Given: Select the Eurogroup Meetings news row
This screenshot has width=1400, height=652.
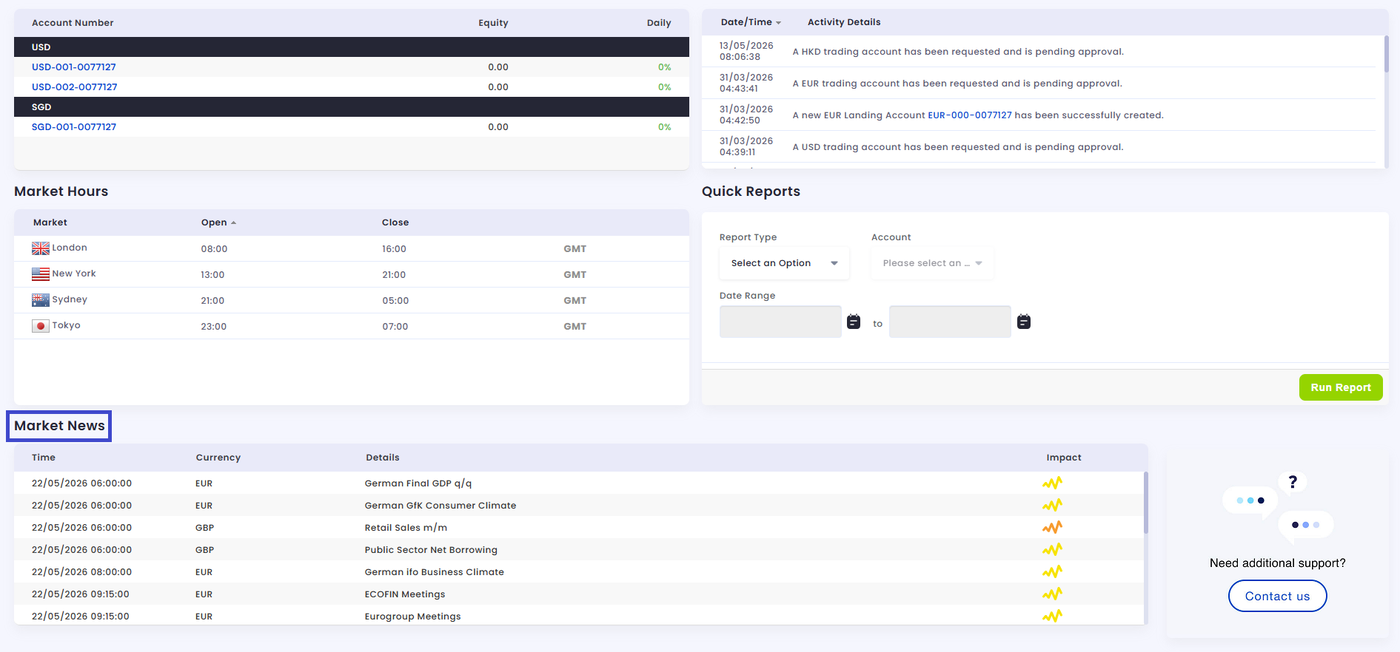Looking at the screenshot, I should click(x=580, y=615).
